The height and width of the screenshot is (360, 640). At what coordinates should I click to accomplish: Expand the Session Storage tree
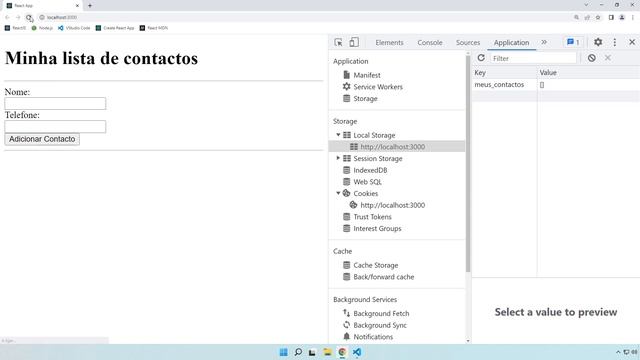click(x=338, y=158)
